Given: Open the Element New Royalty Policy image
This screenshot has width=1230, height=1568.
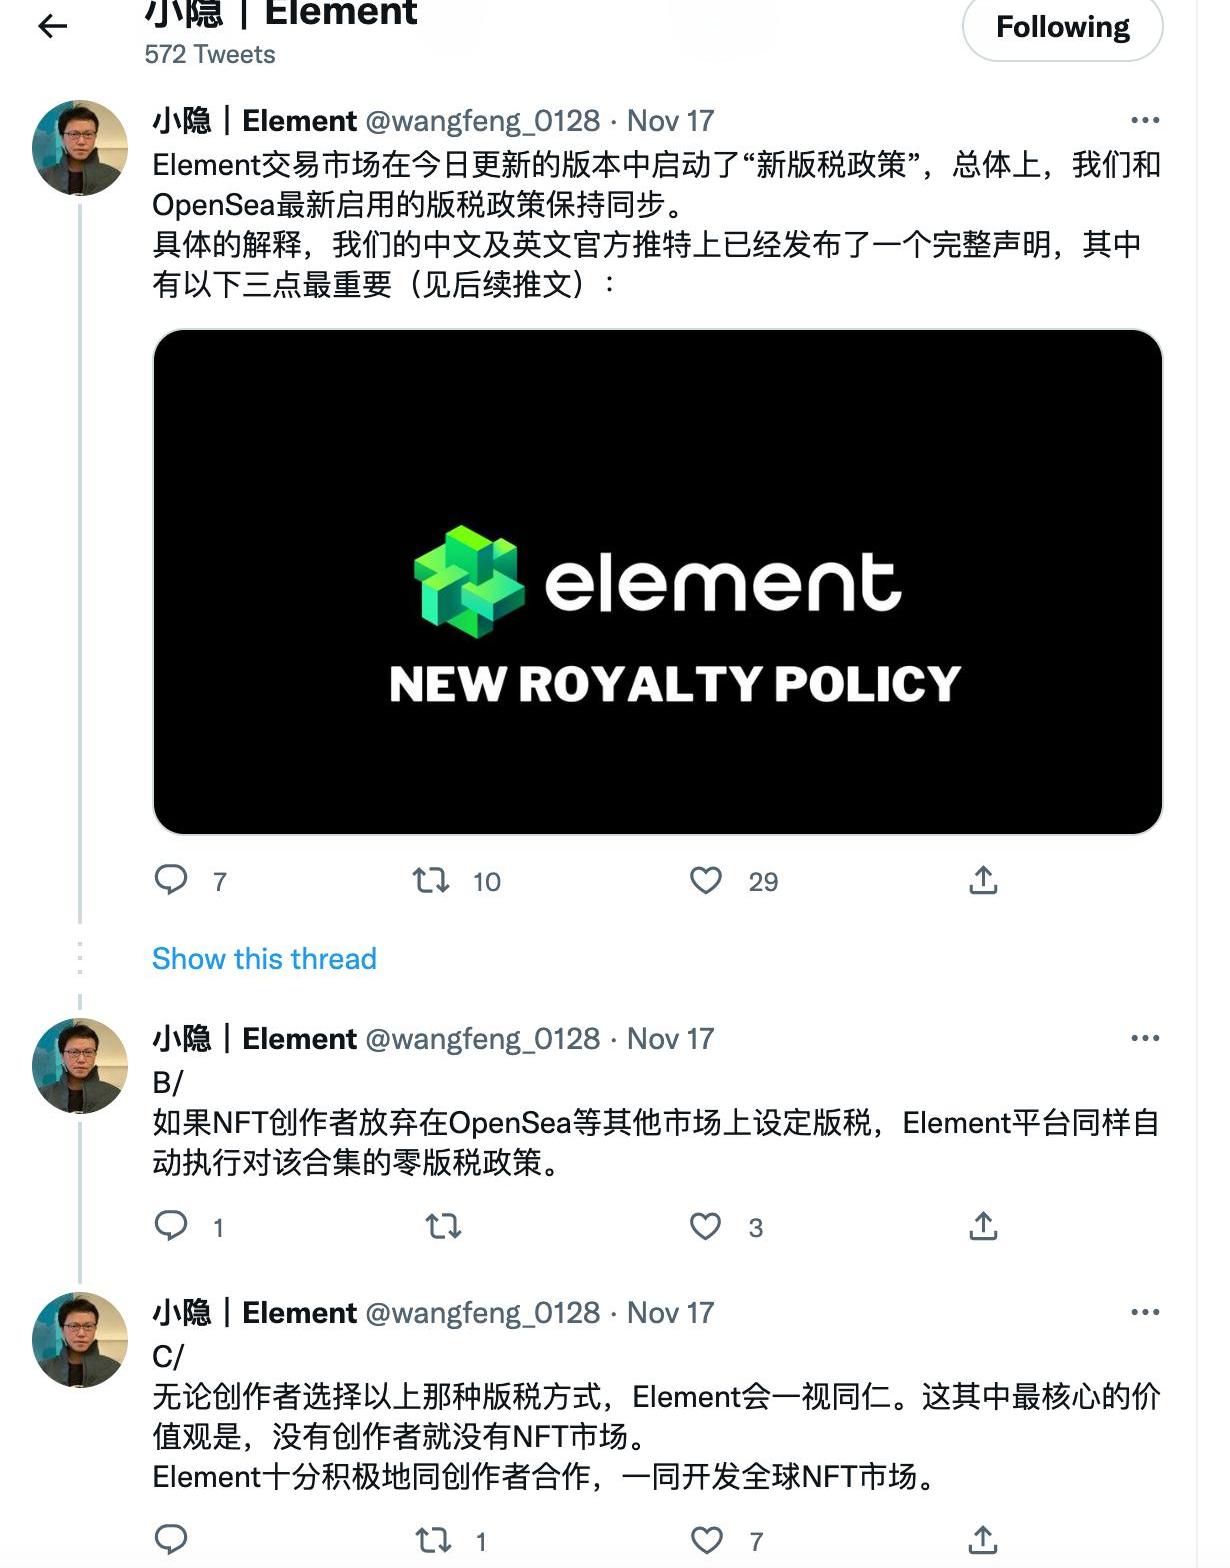Looking at the screenshot, I should point(657,581).
